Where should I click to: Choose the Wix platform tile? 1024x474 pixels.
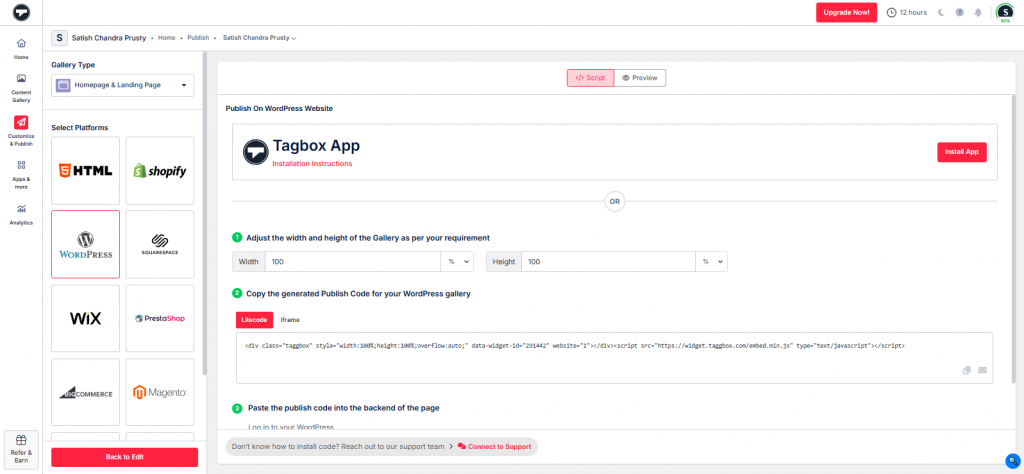[86, 318]
